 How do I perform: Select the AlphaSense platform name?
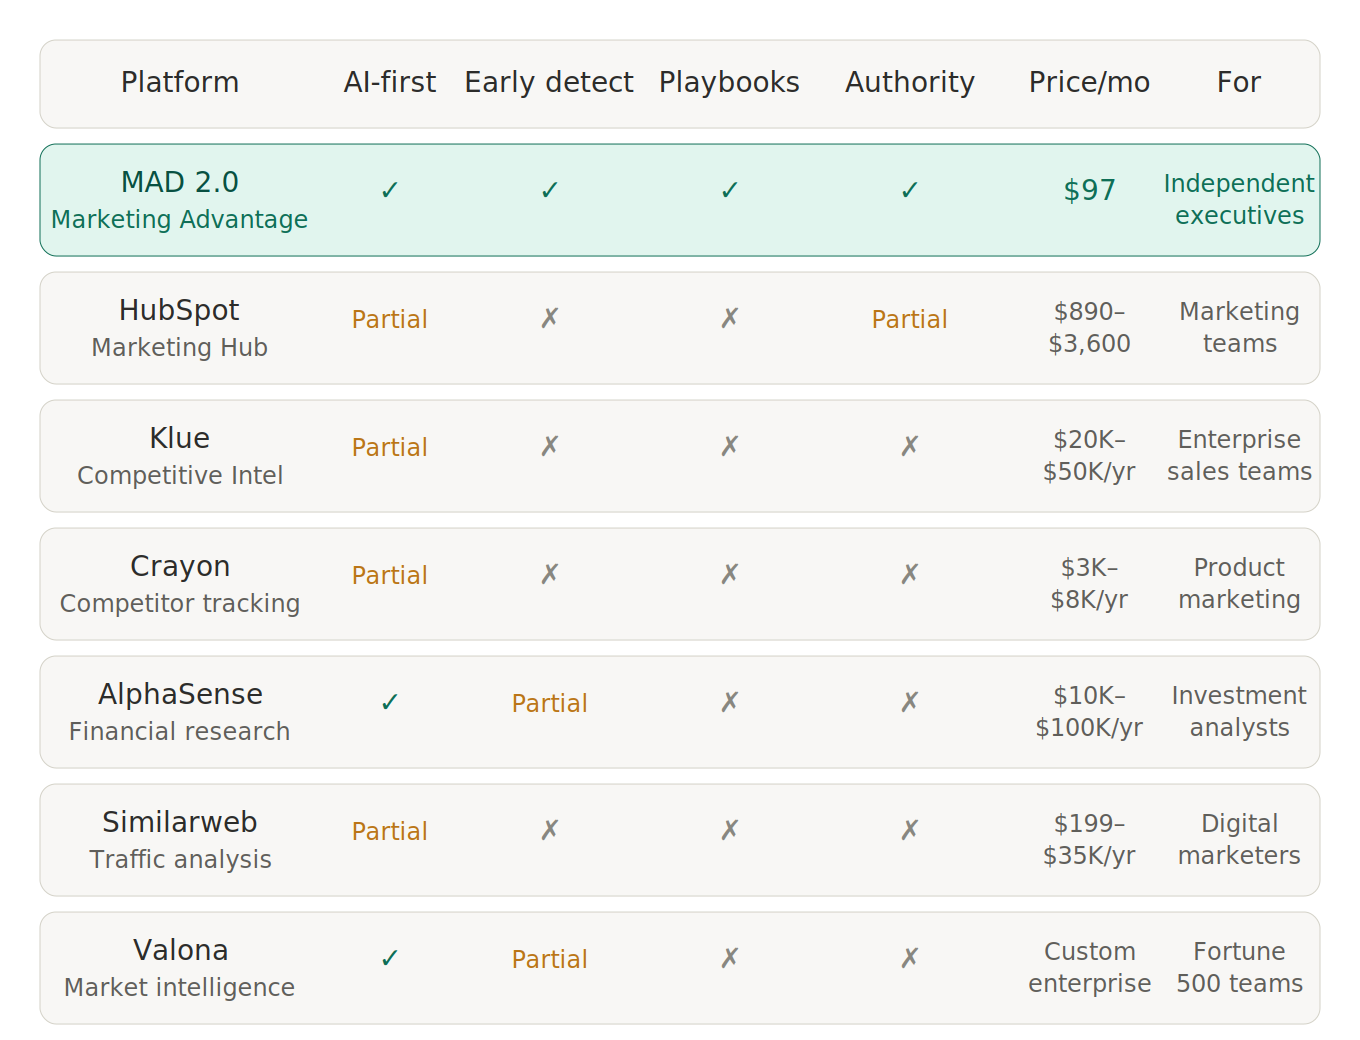click(x=180, y=694)
